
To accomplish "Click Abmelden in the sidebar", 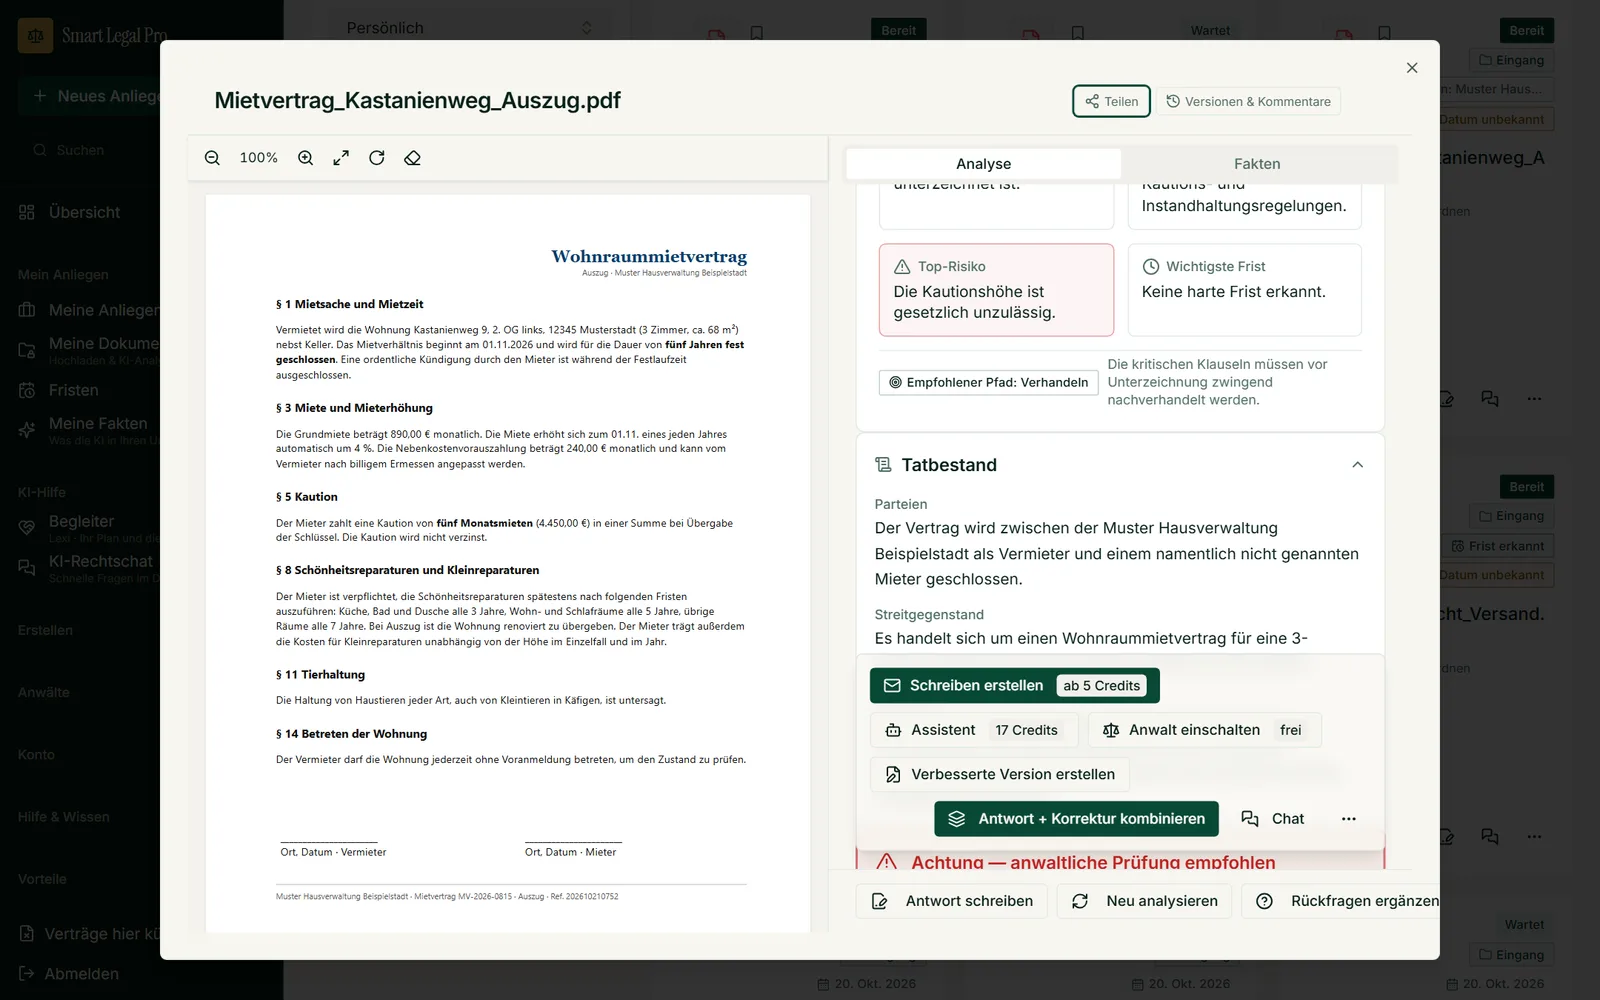I will coord(81,974).
